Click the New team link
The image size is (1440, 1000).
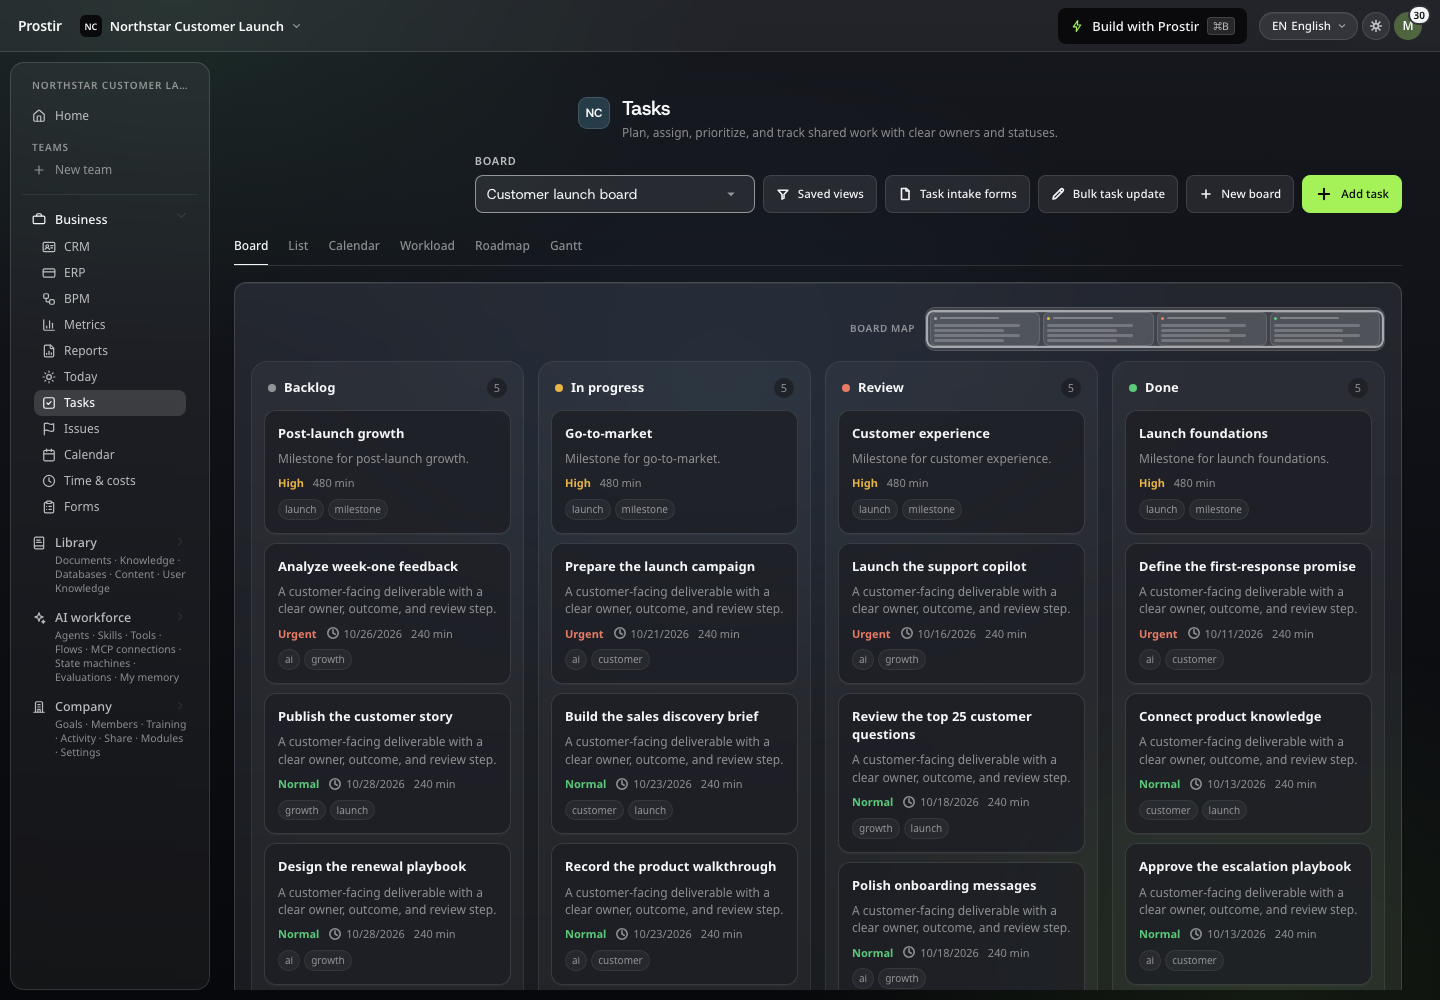(83, 170)
